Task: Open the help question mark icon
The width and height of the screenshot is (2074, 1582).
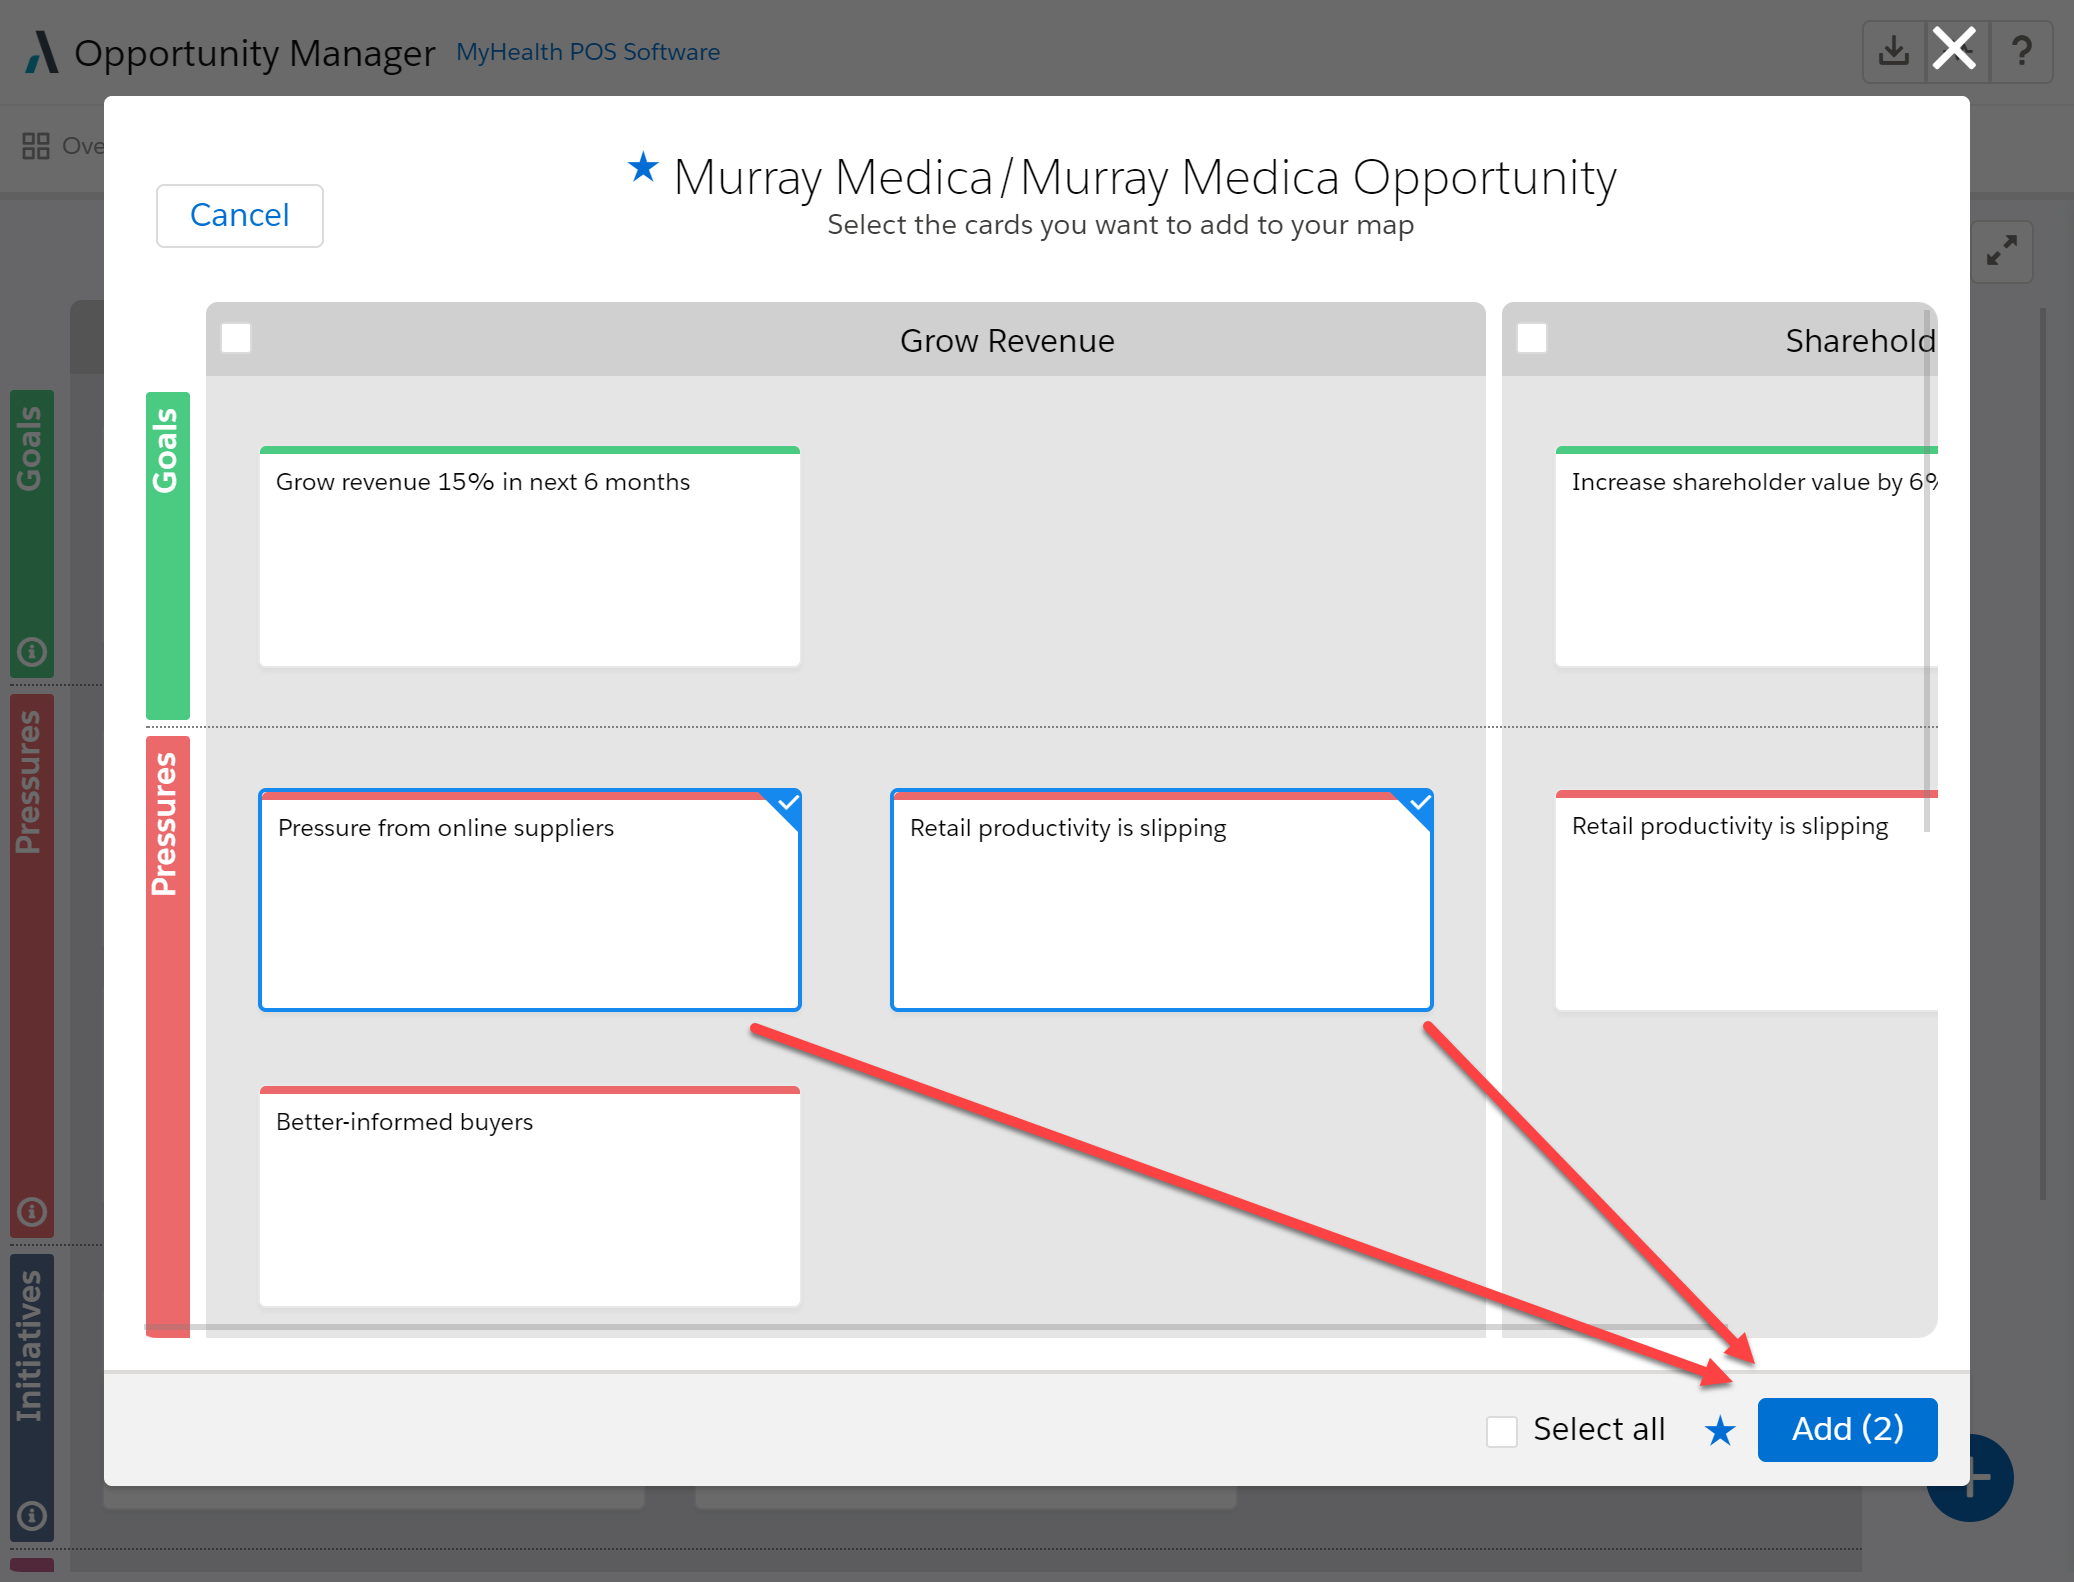Action: (x=2021, y=51)
